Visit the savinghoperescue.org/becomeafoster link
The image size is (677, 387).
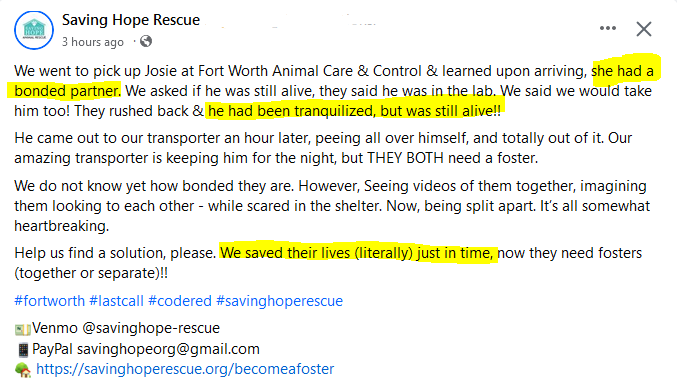pyautogui.click(x=185, y=369)
